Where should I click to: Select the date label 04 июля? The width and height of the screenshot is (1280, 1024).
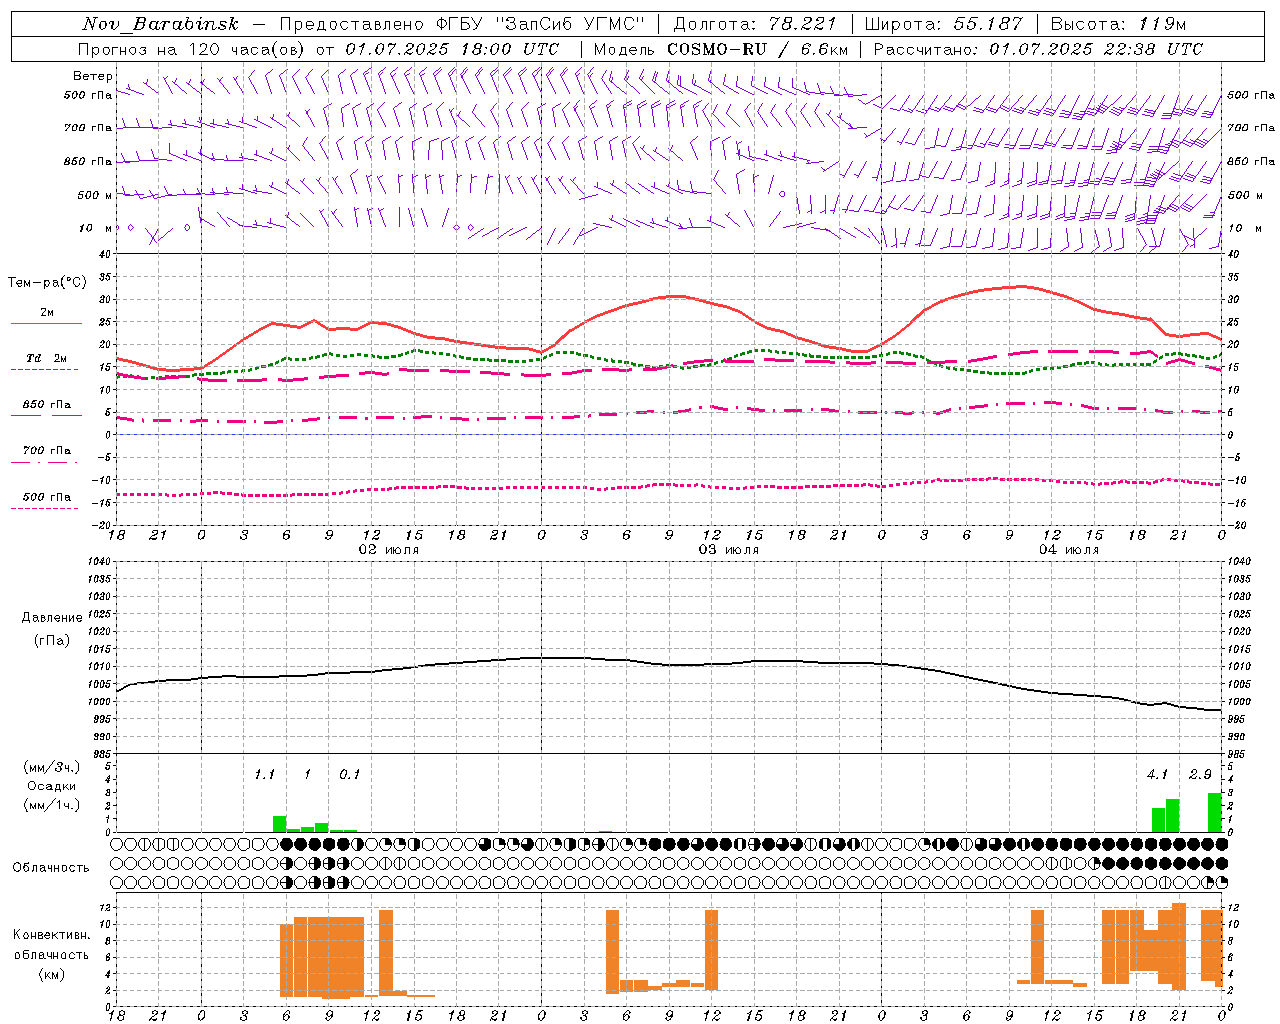[x=1068, y=550]
